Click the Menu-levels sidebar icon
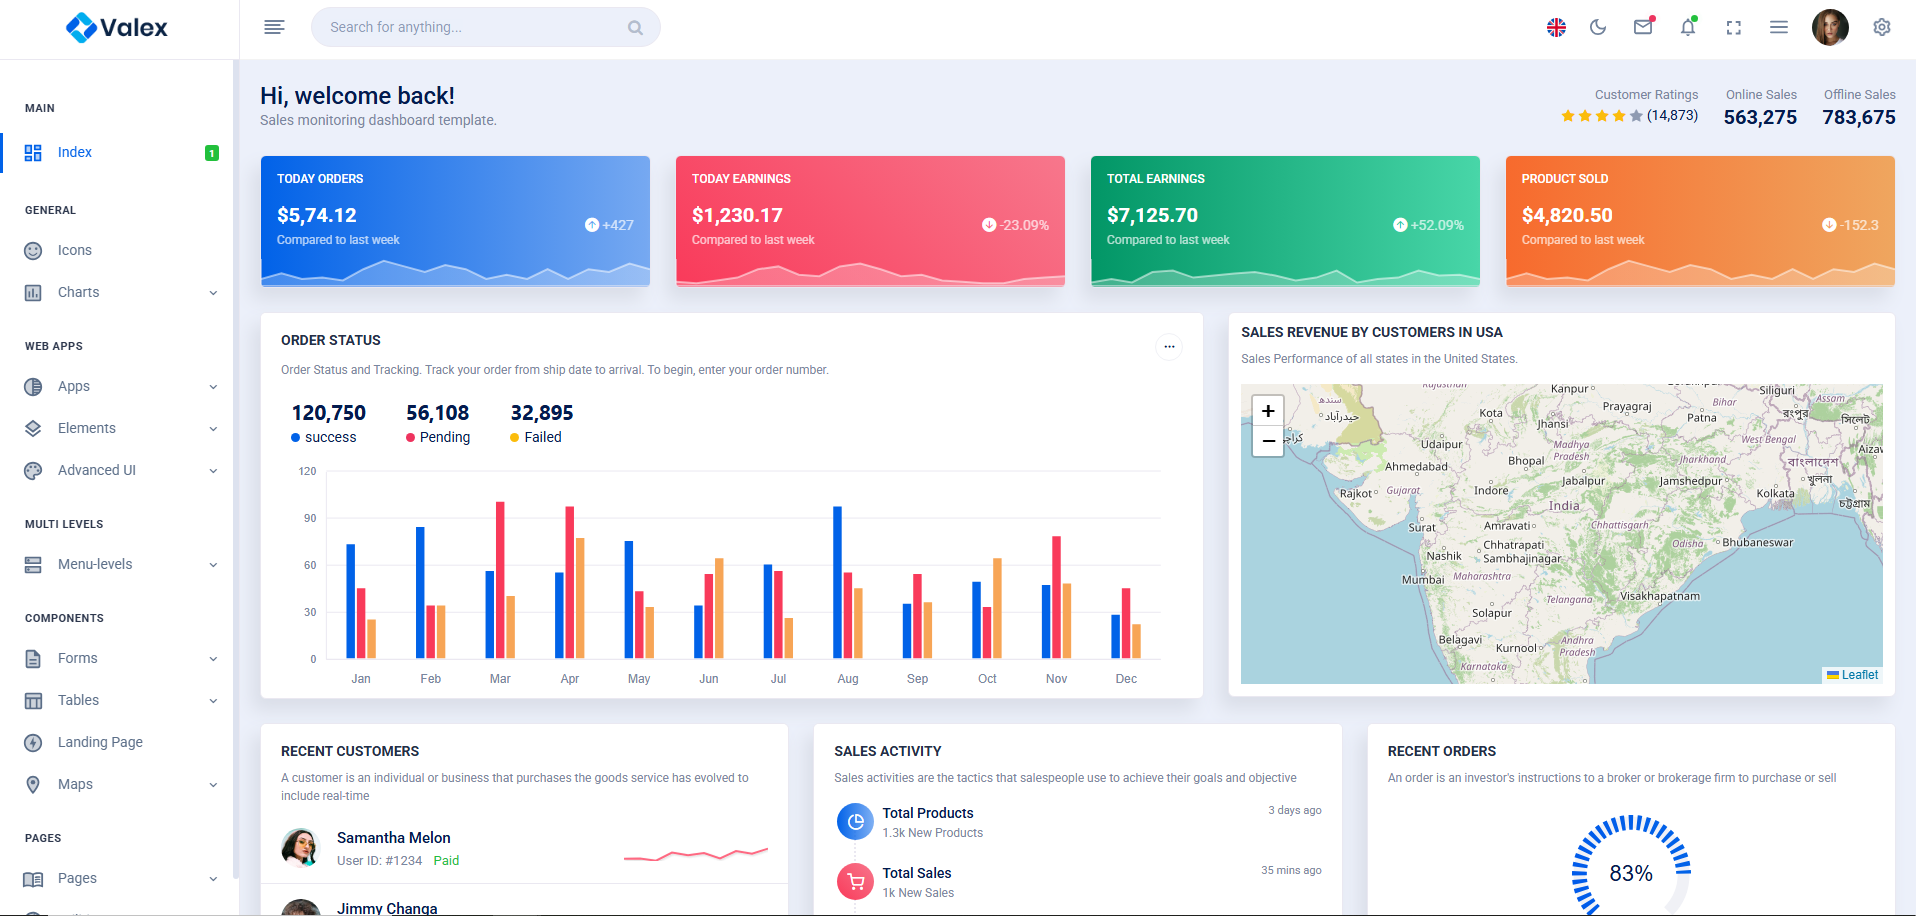The image size is (1916, 916). (33, 565)
